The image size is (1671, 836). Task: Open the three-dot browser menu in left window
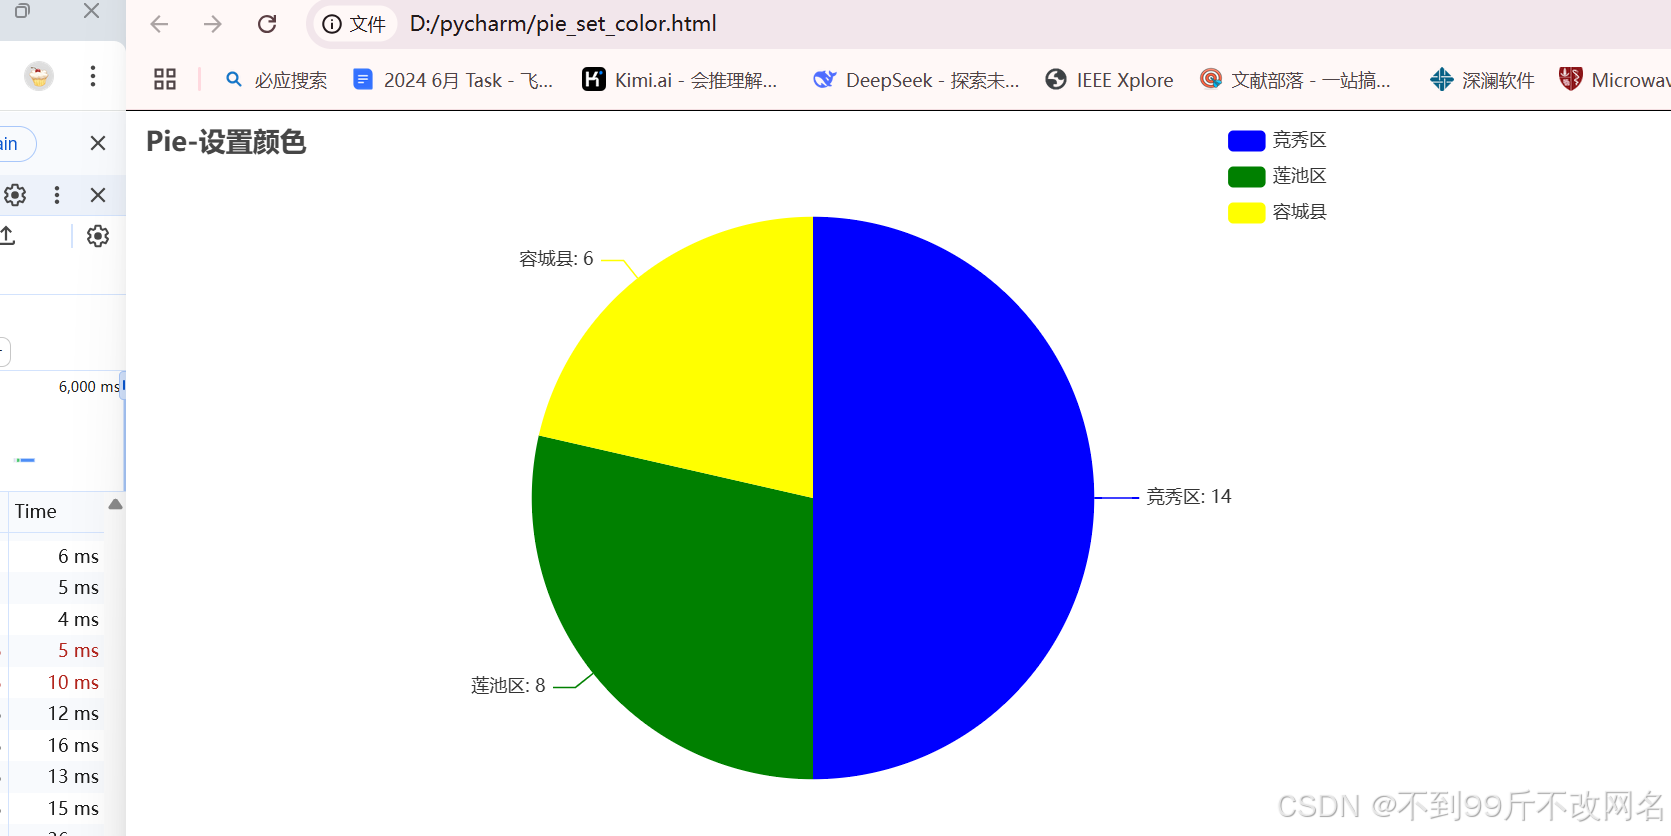click(93, 76)
